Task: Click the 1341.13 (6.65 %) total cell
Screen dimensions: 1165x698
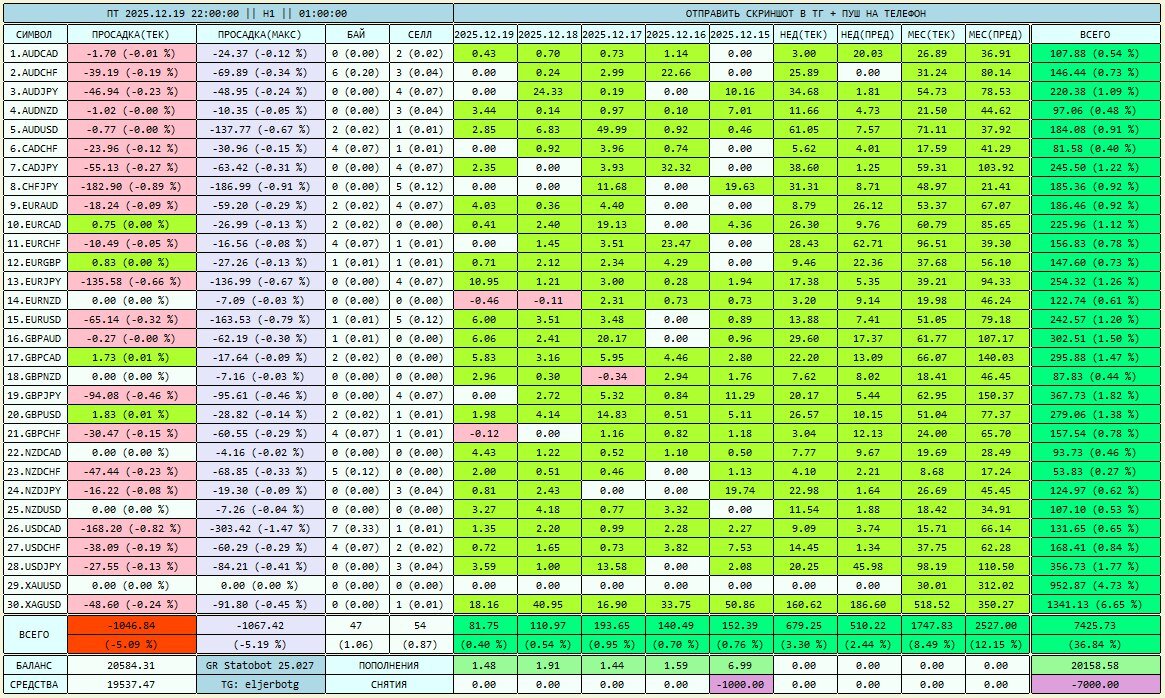Action: point(1095,604)
